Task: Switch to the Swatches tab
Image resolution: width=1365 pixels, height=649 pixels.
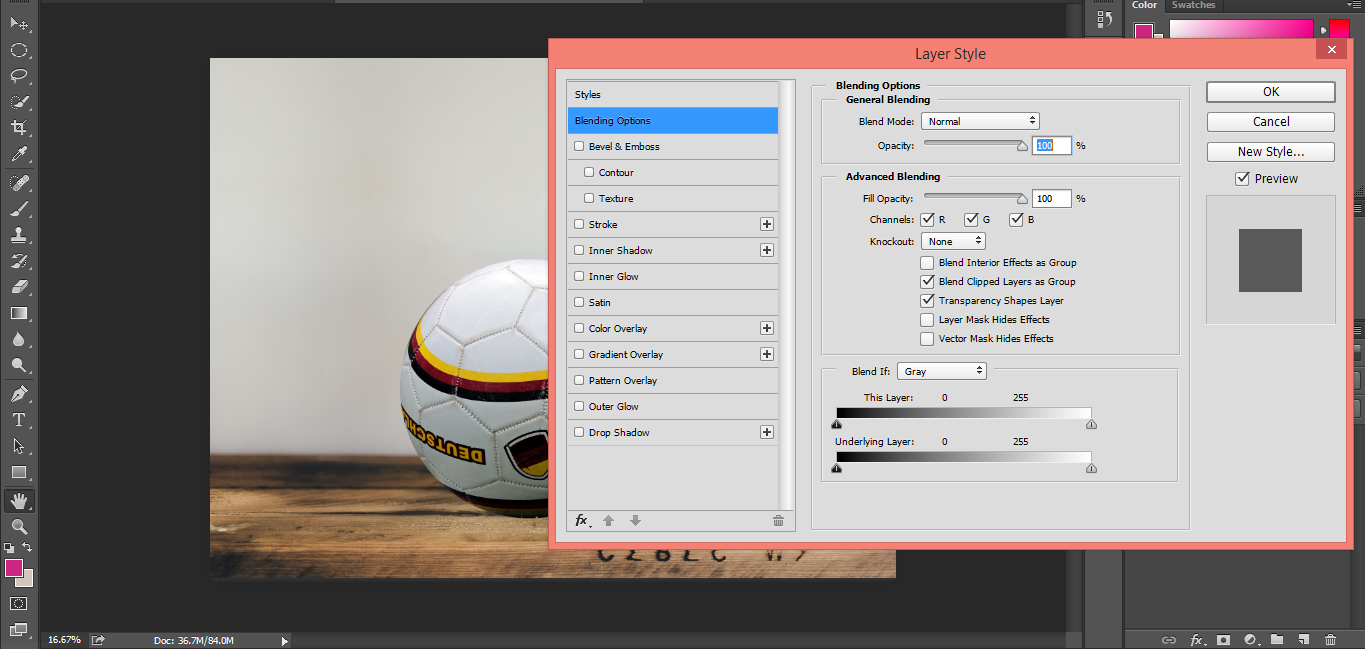Action: coord(1193,5)
